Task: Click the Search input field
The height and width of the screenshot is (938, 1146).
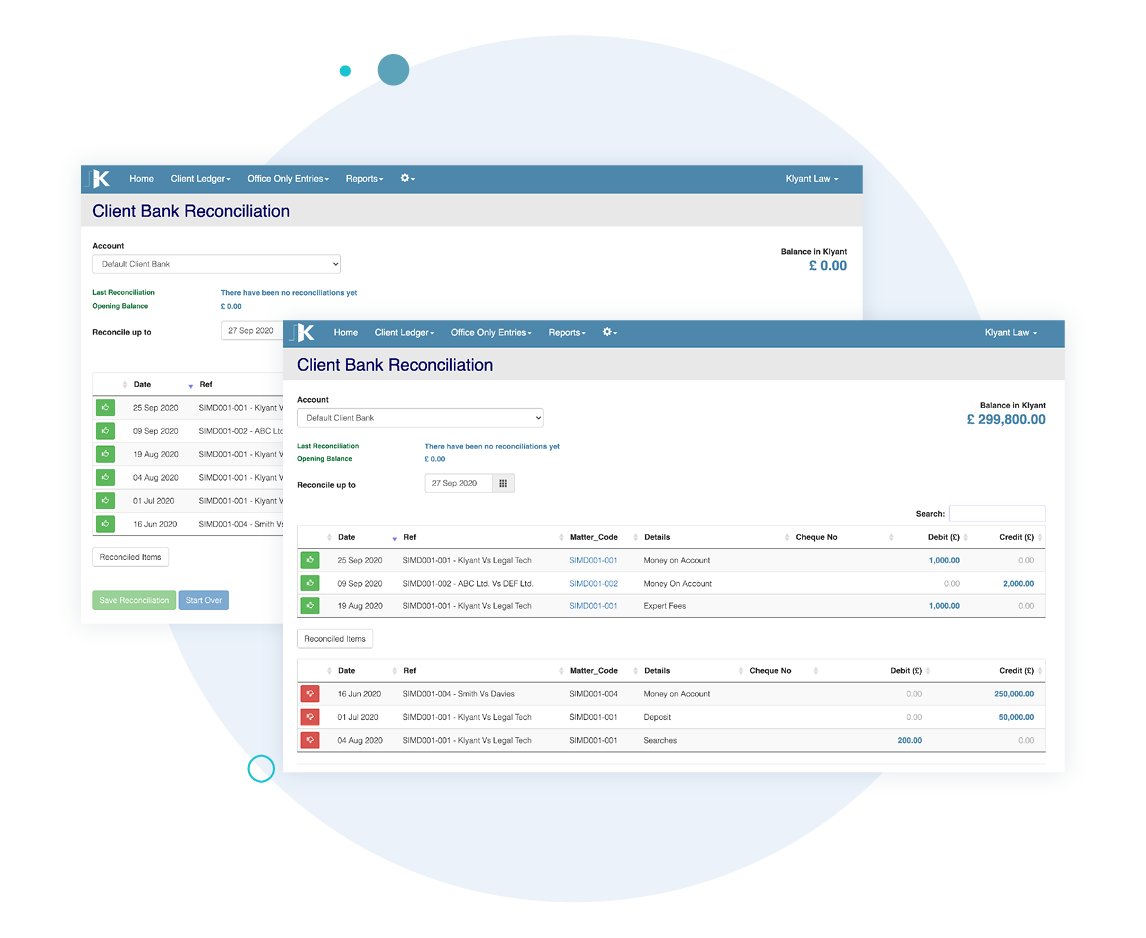Action: [x=997, y=514]
